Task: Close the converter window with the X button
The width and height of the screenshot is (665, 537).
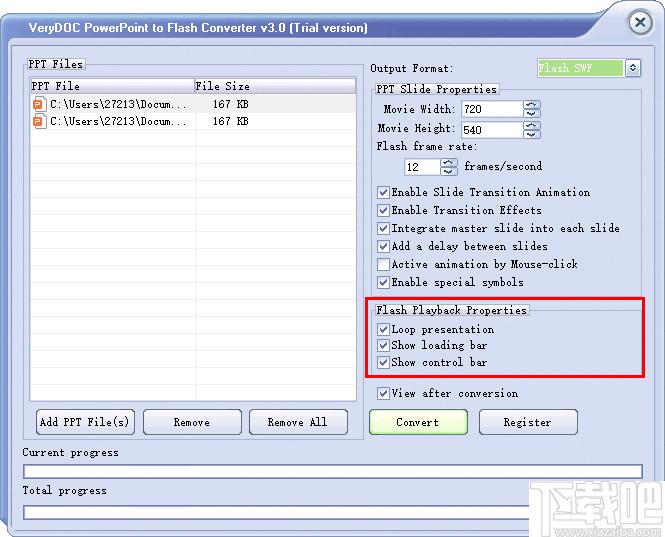Action: click(x=640, y=22)
